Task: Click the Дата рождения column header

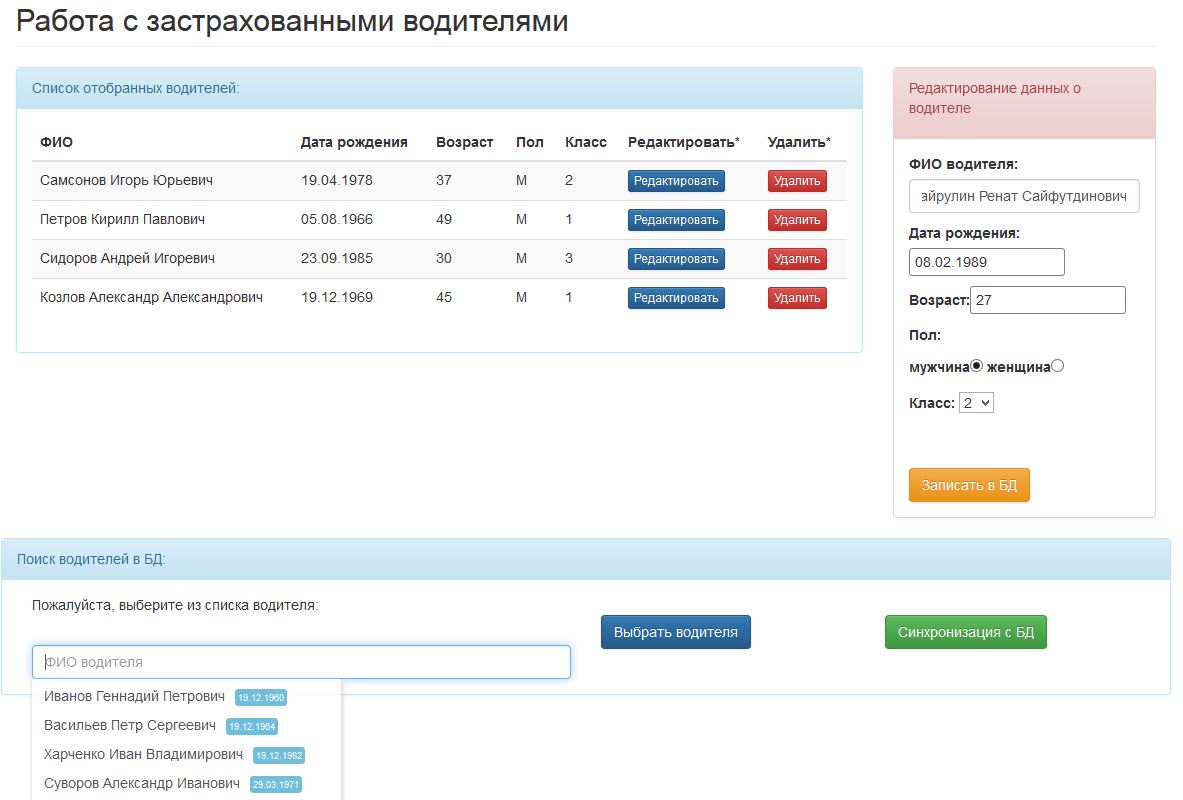Action: pos(354,142)
